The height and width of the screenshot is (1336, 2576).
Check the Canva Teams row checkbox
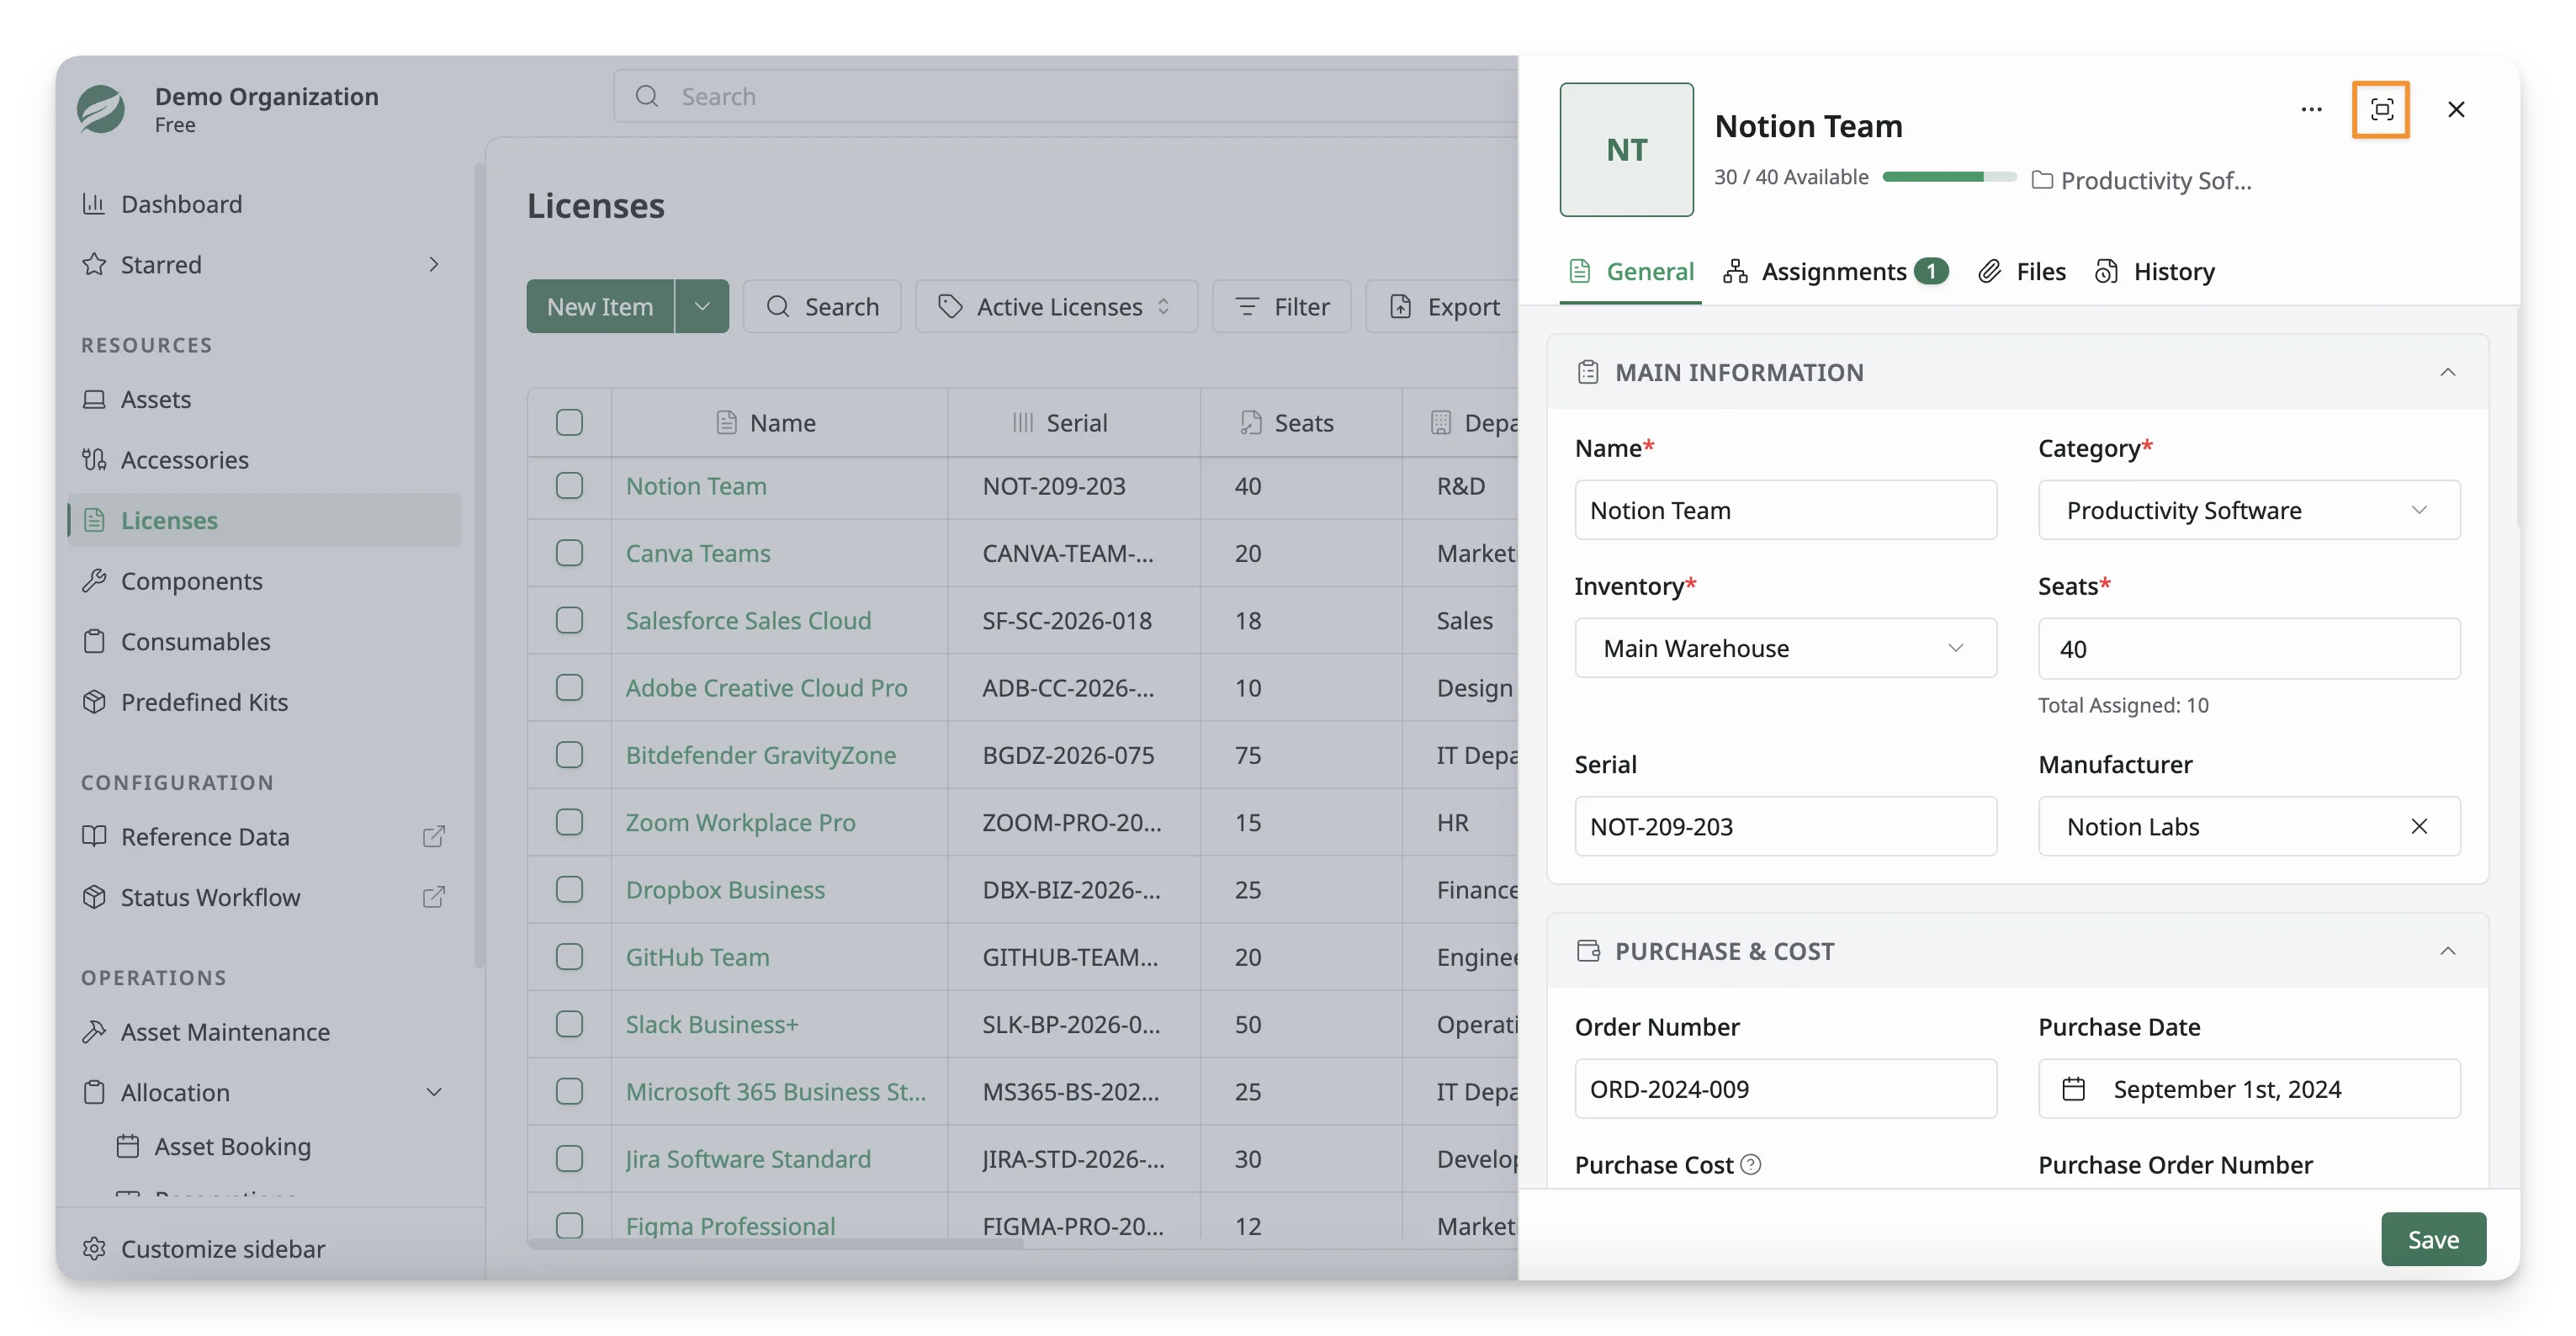(x=569, y=553)
